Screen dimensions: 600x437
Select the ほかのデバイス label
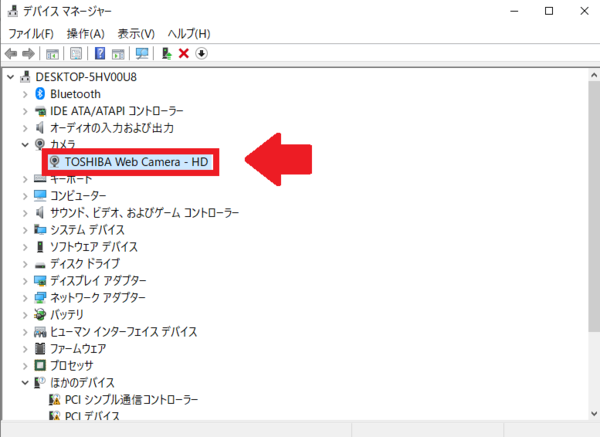pyautogui.click(x=82, y=382)
